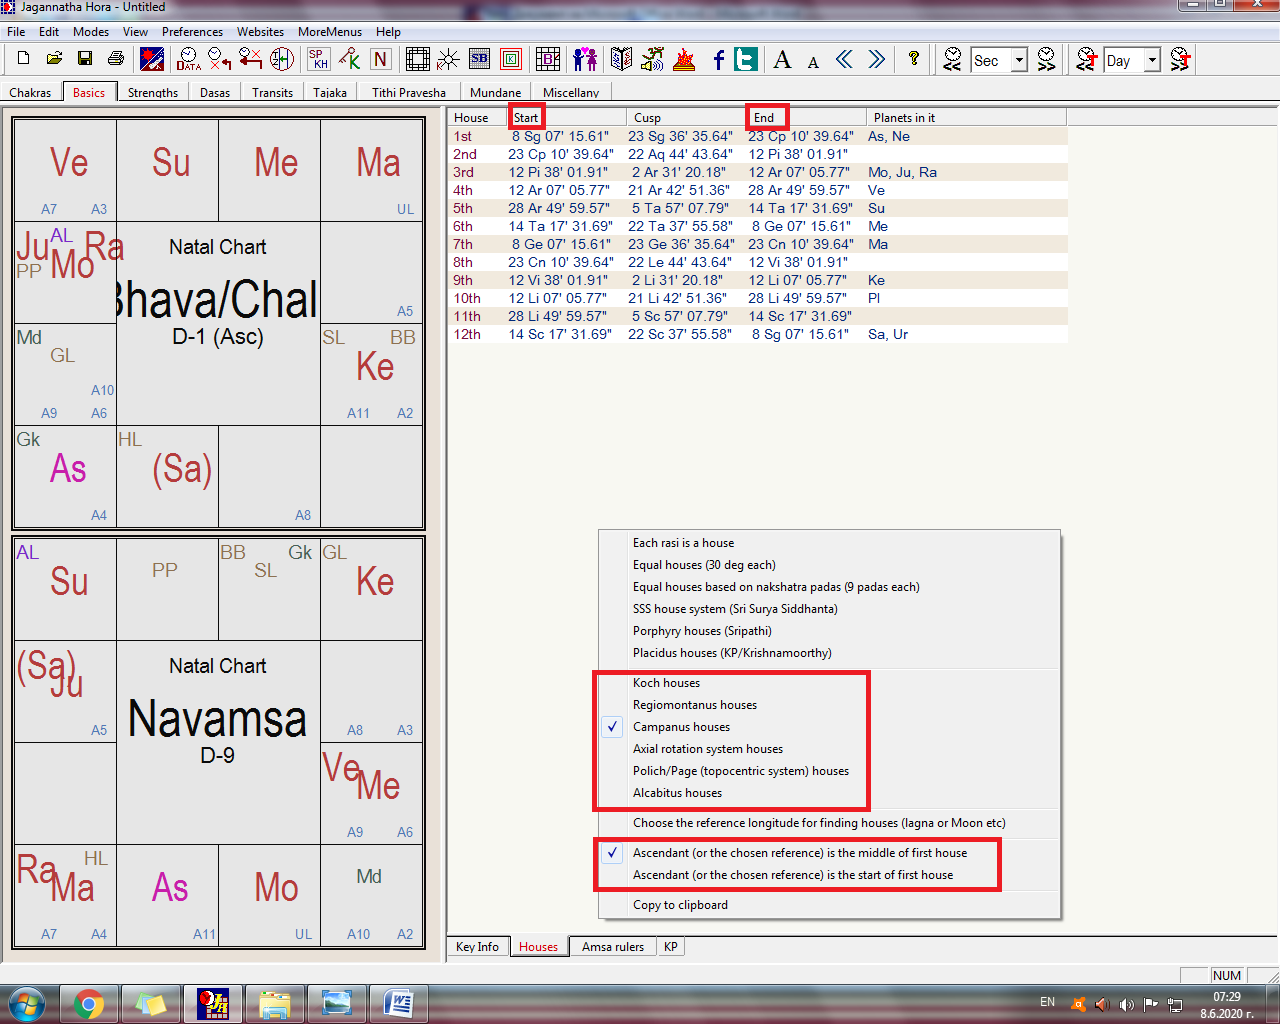Click the Facebook icon in toolbar

[x=718, y=59]
